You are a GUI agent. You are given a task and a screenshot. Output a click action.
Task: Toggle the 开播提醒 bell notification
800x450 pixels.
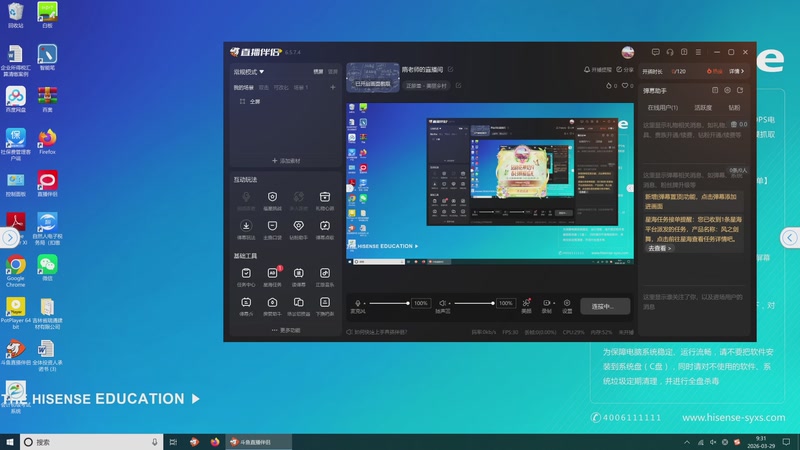[x=597, y=69]
